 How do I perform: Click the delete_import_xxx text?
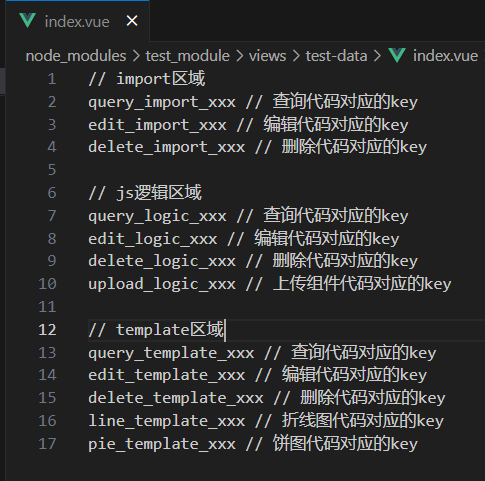point(167,147)
